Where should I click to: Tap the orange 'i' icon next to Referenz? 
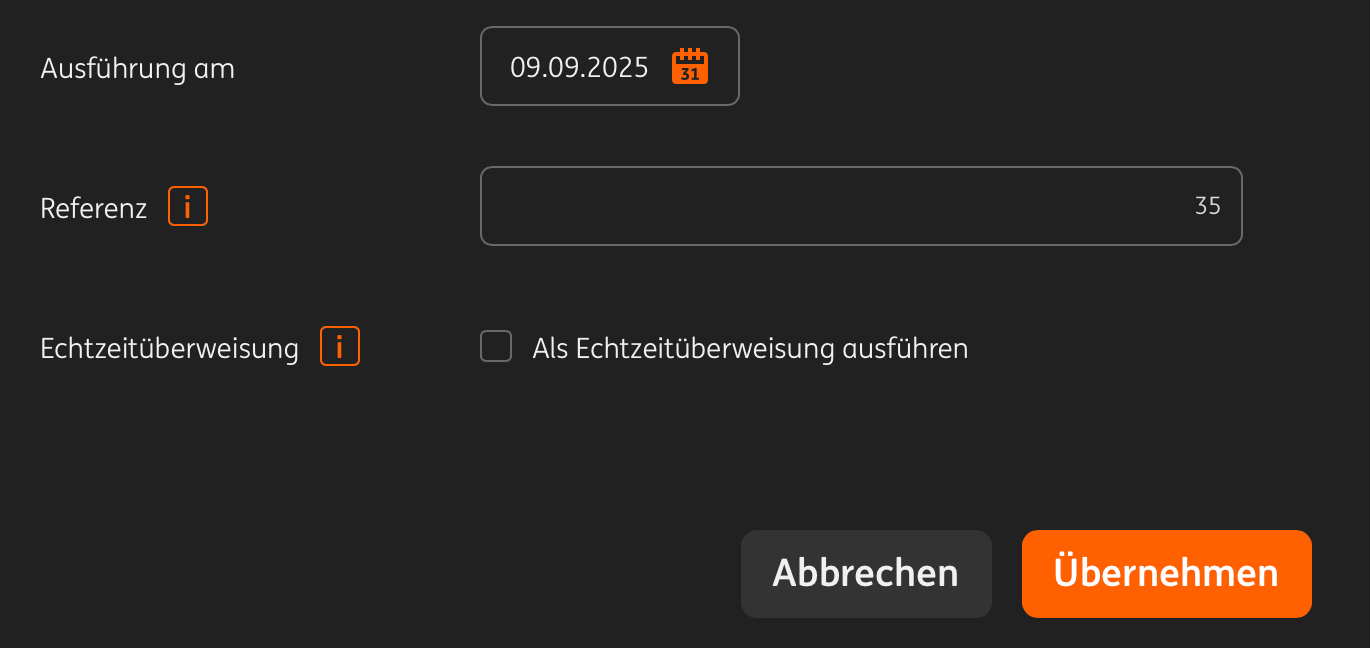pos(188,207)
